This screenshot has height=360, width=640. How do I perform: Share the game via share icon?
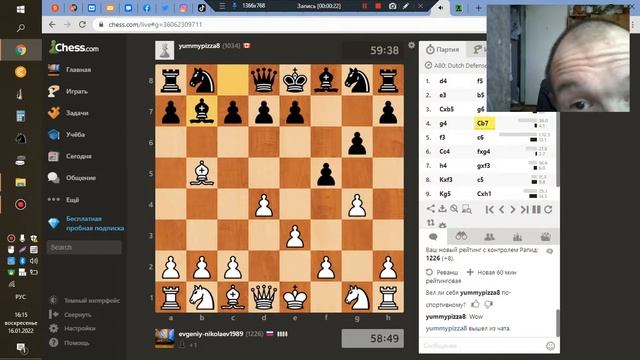click(x=431, y=209)
